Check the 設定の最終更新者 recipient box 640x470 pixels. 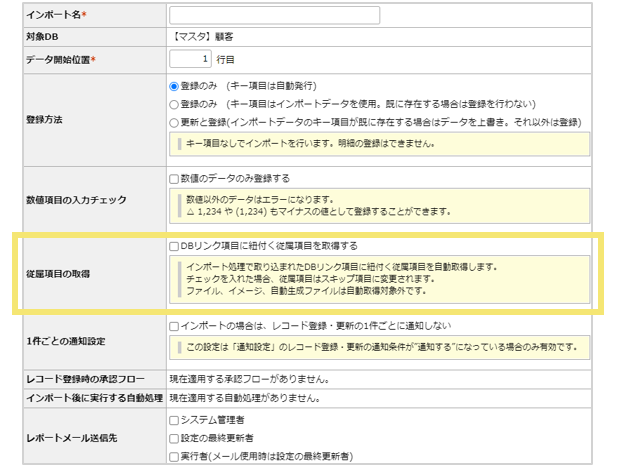click(x=174, y=438)
